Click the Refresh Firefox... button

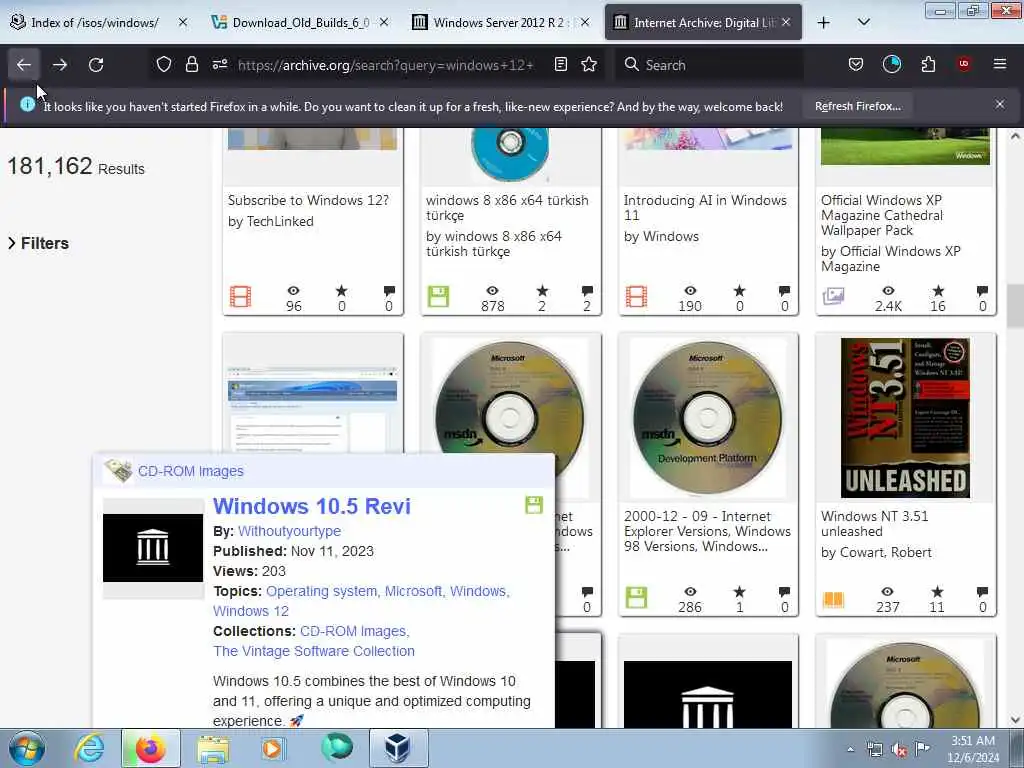[x=858, y=106]
